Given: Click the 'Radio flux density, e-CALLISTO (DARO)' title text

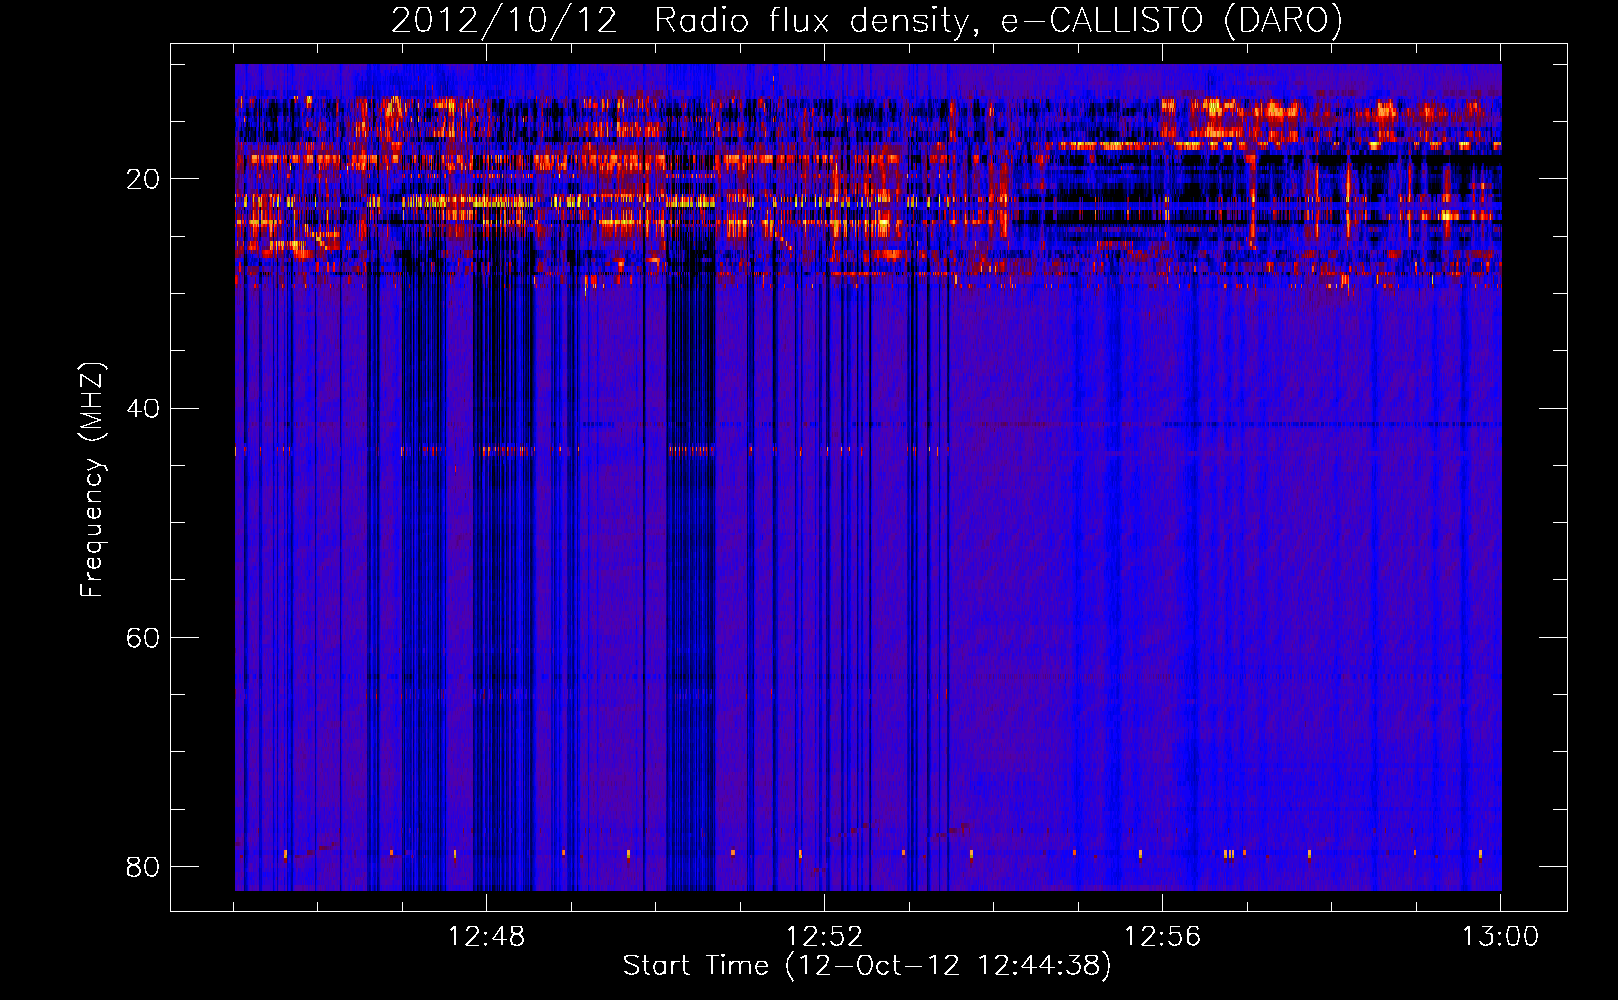Looking at the screenshot, I should pos(999,21).
